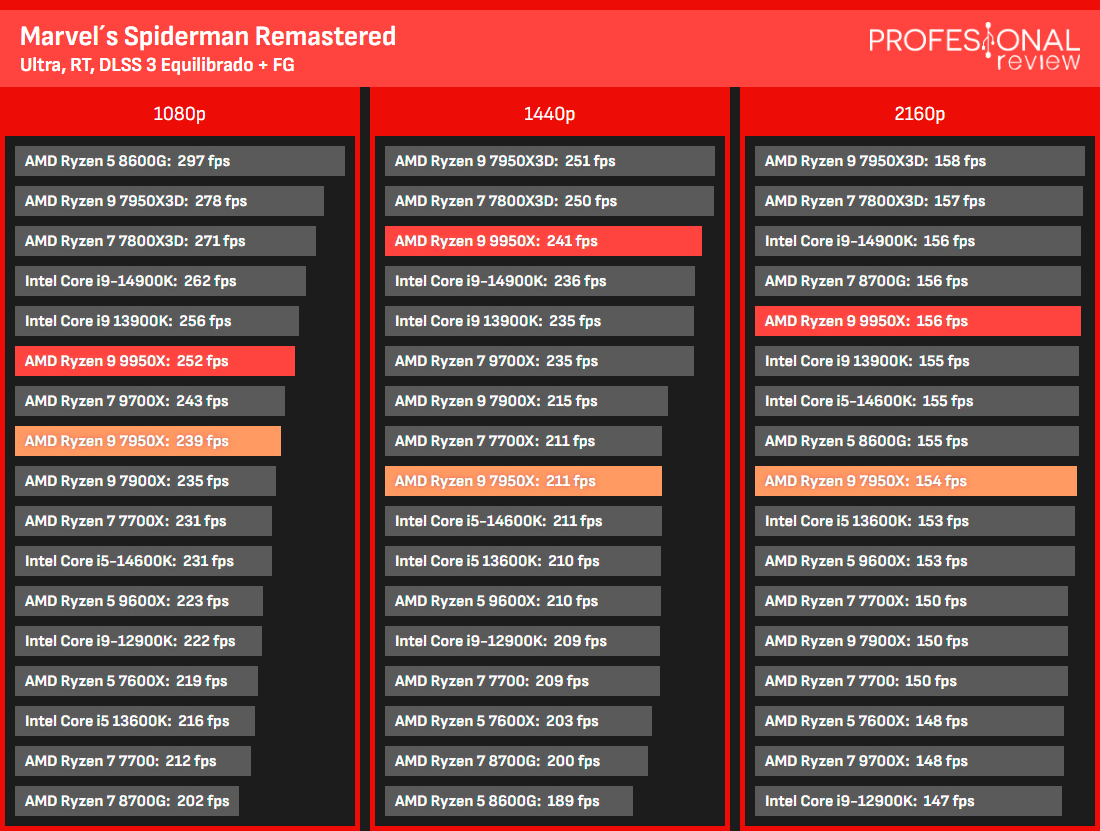Click the Intel Core i9 13900K 235 fps bar
This screenshot has width=1100, height=831.
tap(539, 320)
